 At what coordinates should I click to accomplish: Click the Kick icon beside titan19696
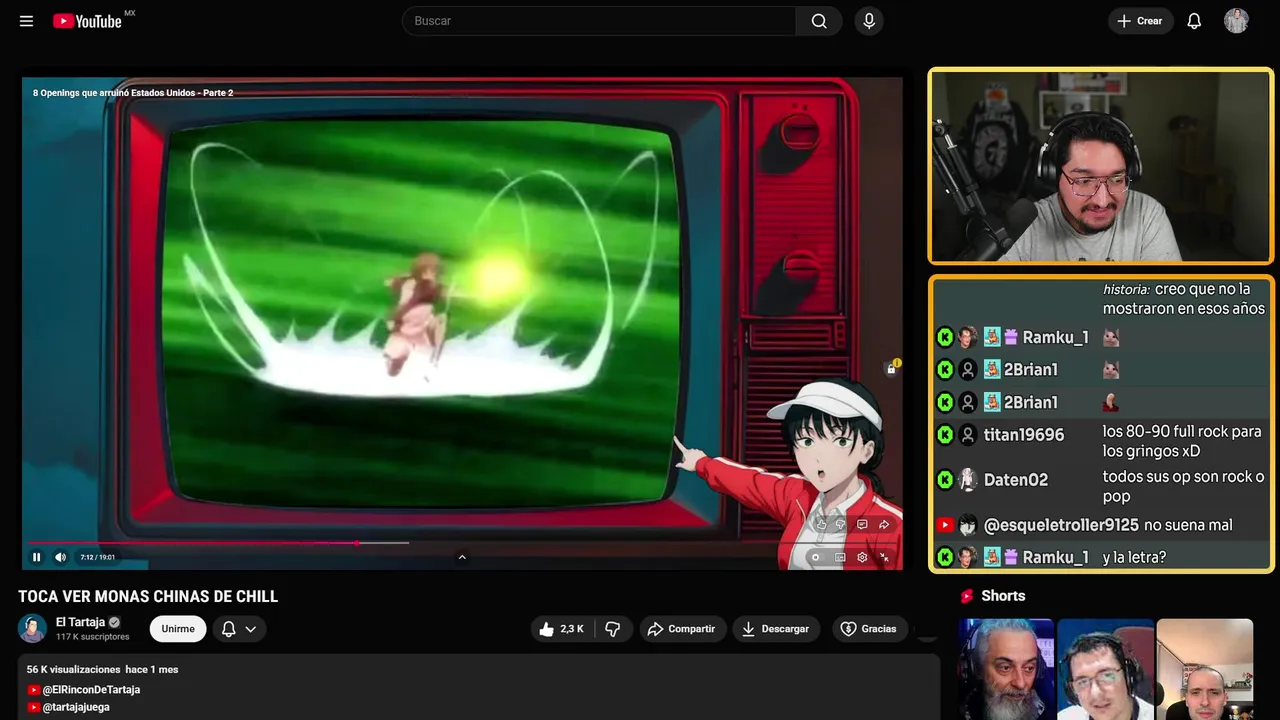coord(945,435)
